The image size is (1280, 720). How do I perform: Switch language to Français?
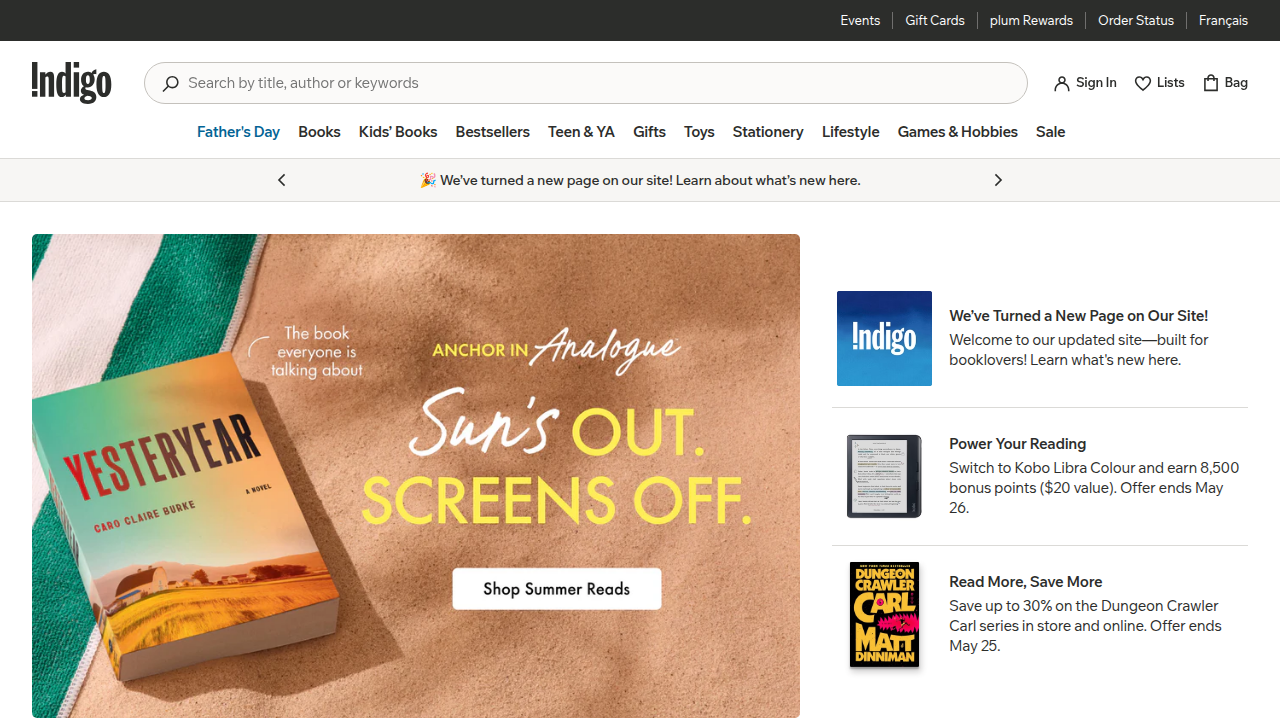1223,20
